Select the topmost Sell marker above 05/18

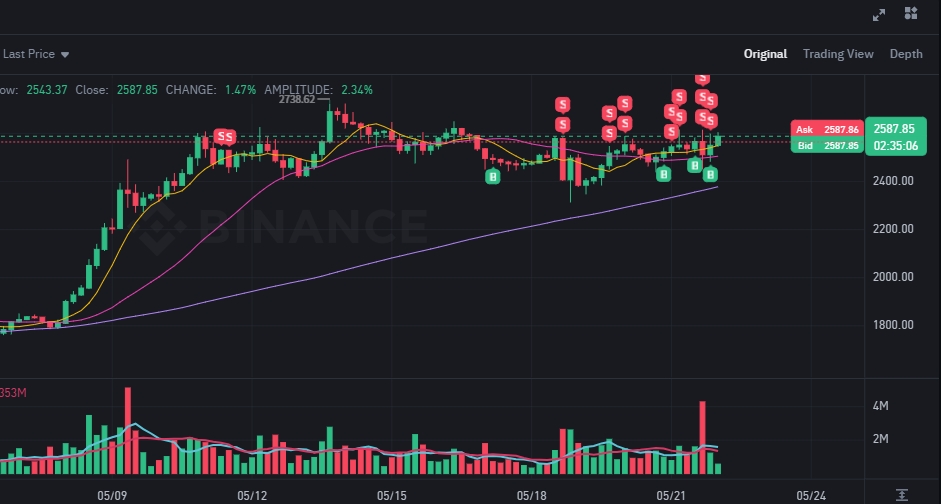coord(564,104)
